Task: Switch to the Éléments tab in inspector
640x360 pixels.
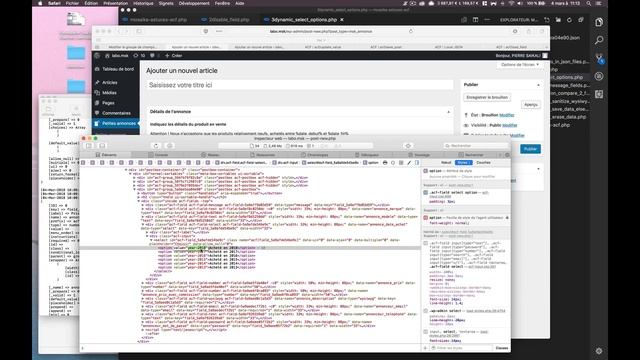Action: 106,155
